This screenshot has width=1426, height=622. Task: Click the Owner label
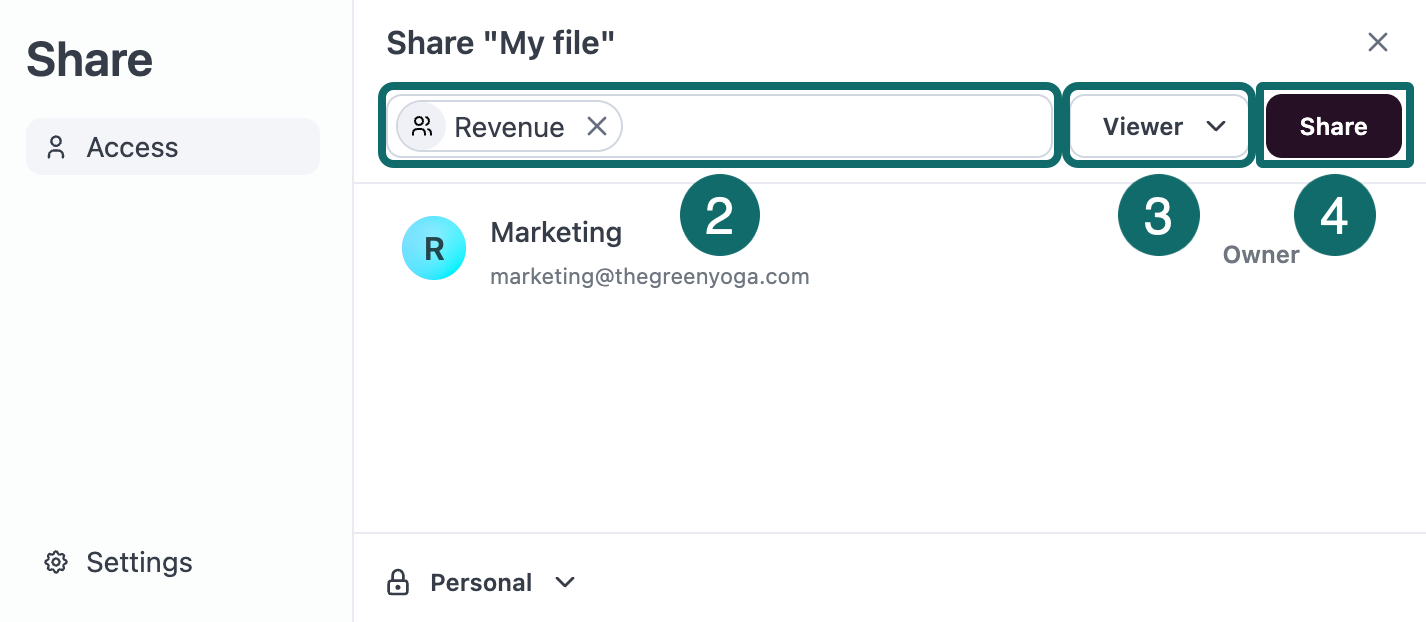[1261, 255]
